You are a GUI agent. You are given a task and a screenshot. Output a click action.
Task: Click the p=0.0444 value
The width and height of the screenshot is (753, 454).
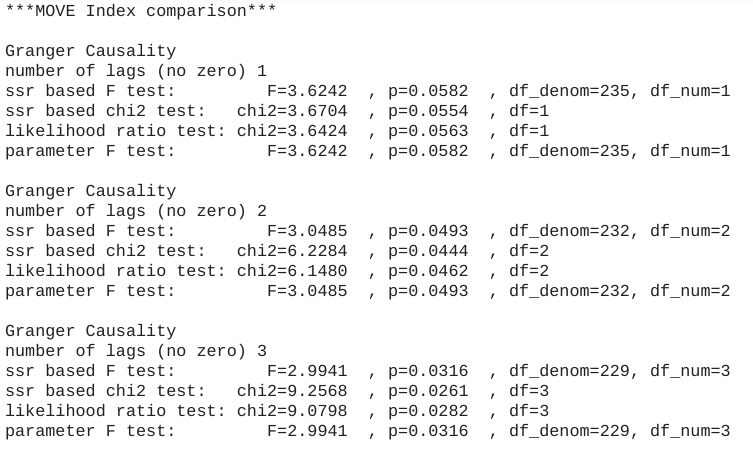click(427, 251)
